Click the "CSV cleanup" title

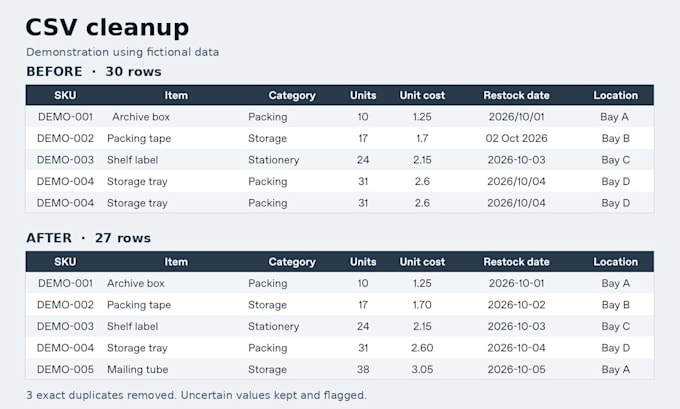click(x=107, y=28)
